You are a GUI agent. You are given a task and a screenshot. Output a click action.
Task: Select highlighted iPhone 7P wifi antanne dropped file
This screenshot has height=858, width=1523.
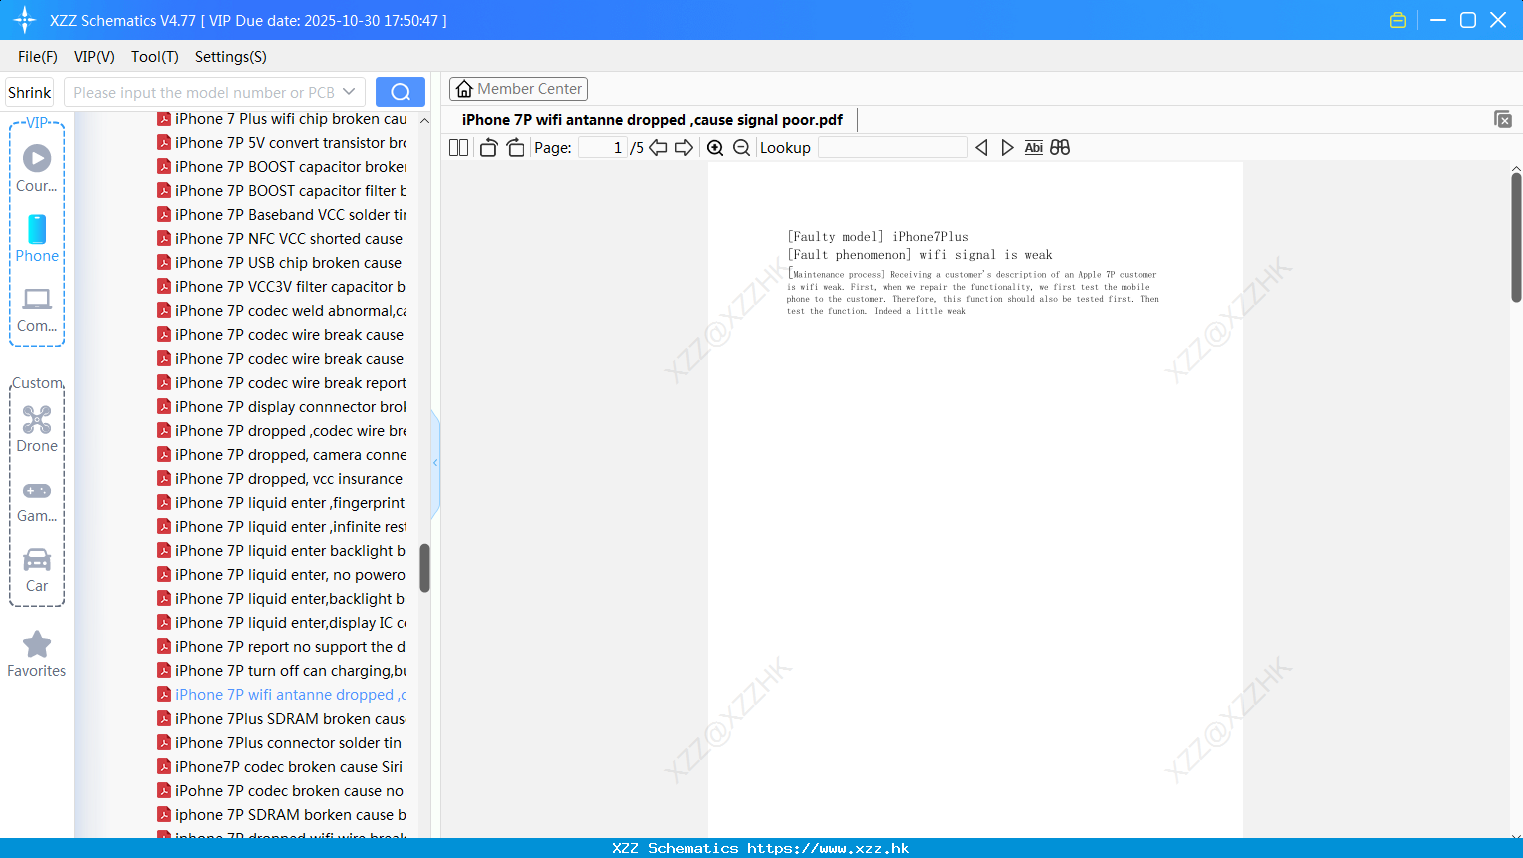[282, 695]
